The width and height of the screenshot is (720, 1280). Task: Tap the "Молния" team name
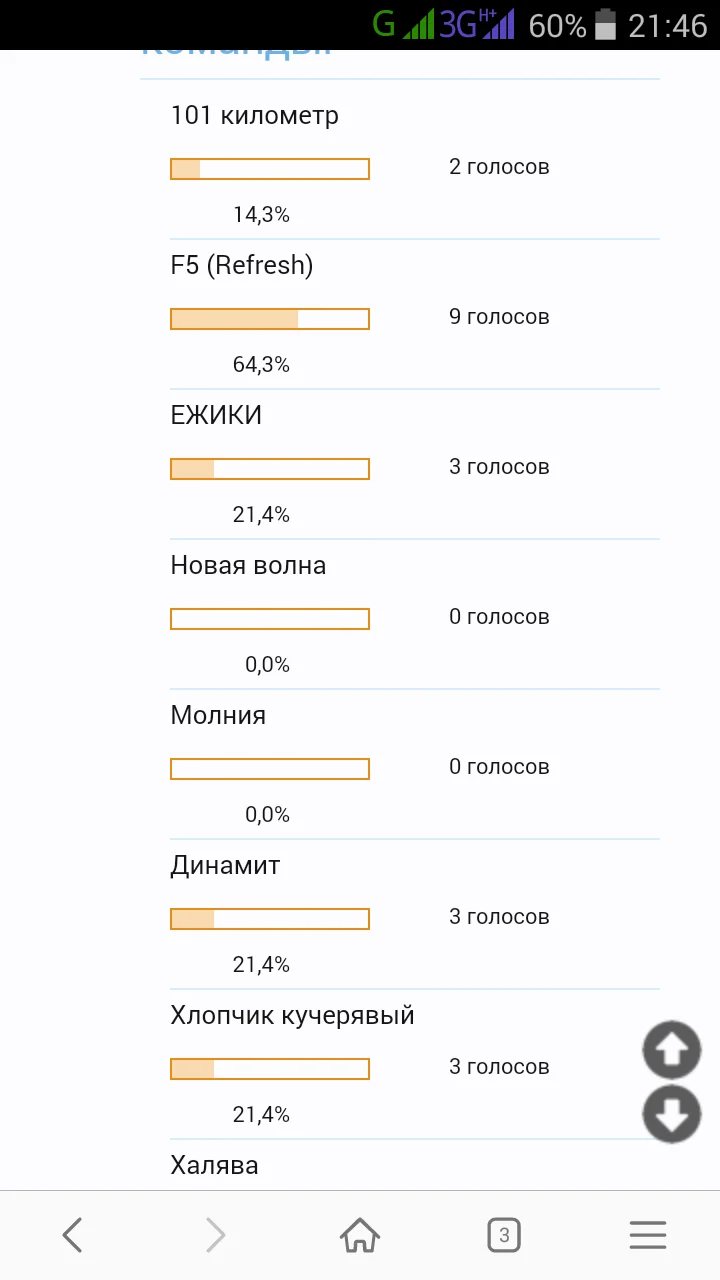218,716
